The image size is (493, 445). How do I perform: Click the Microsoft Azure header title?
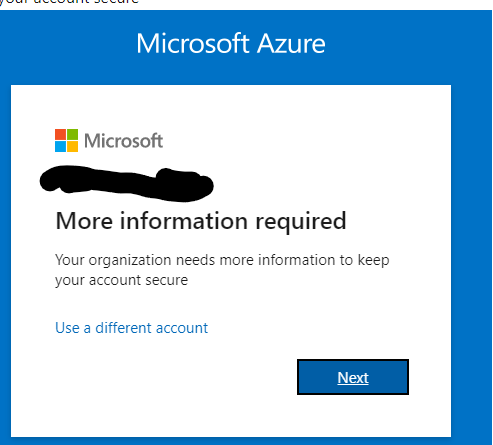231,43
